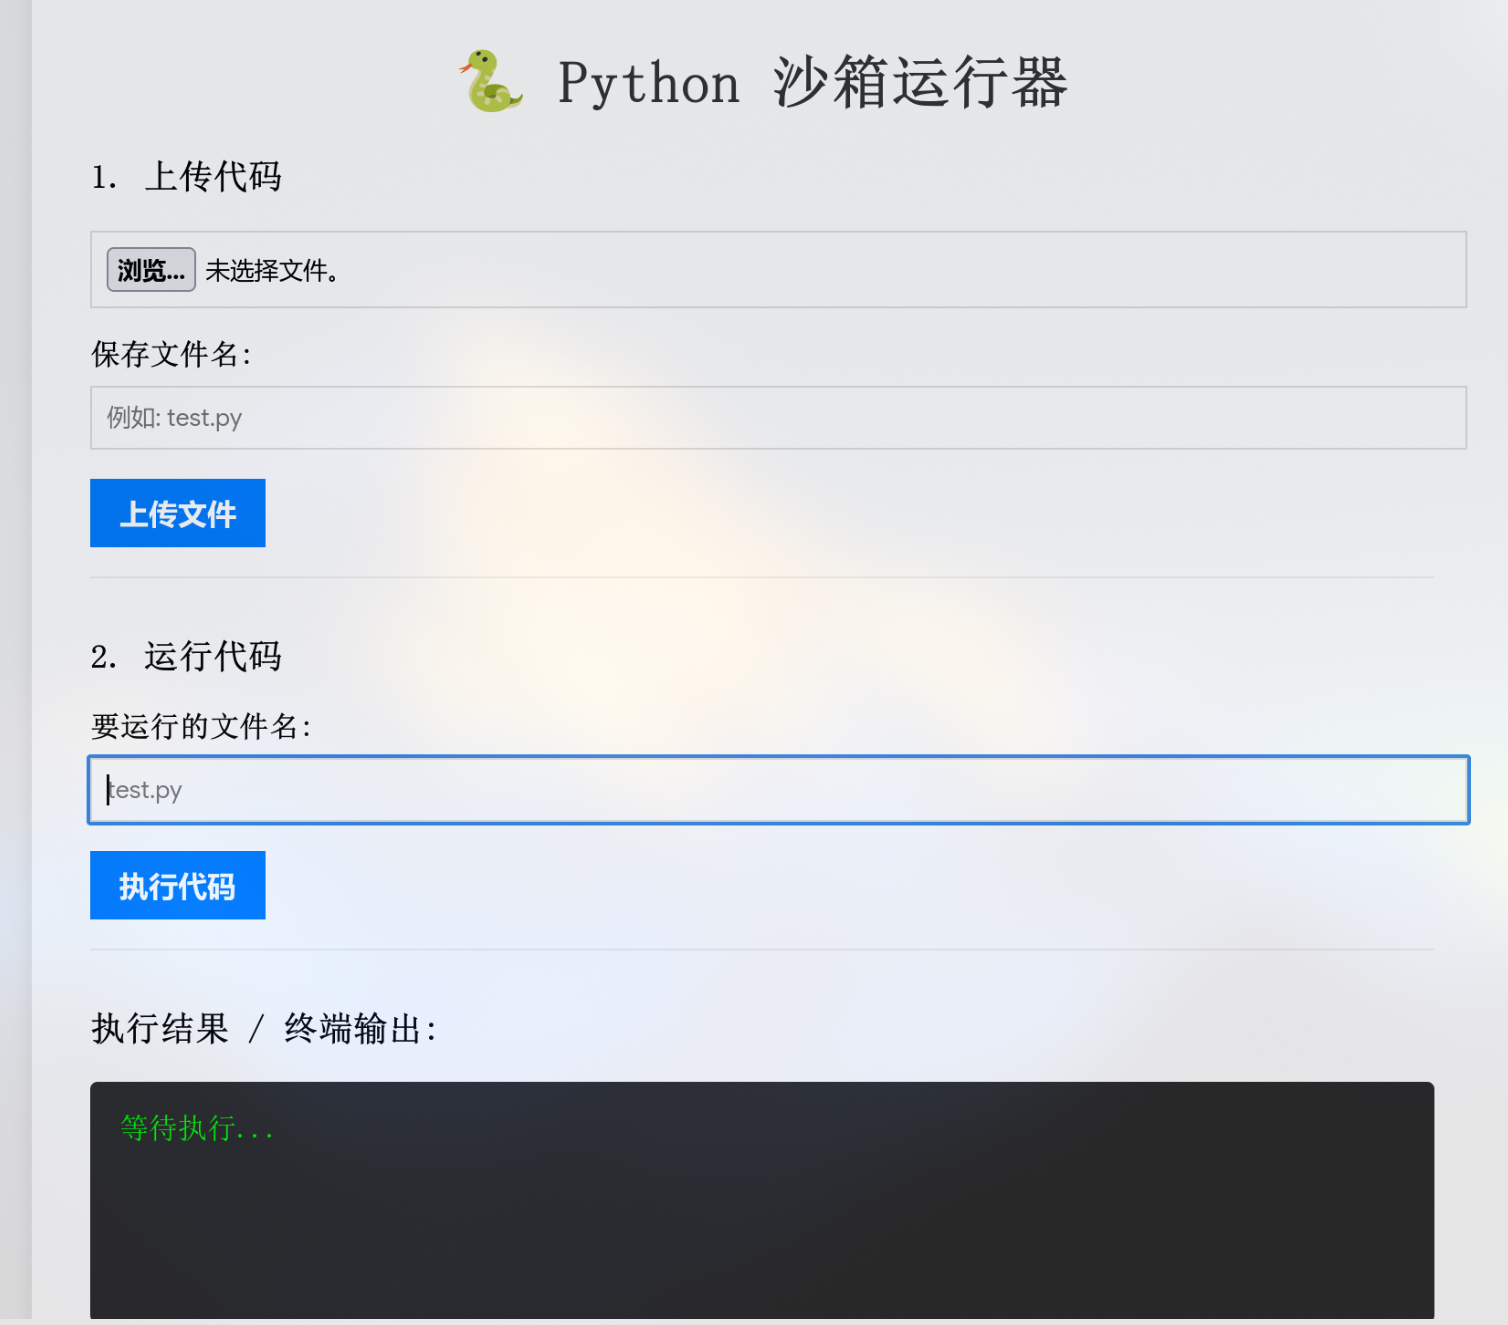Click the 上传文件 button
Image resolution: width=1508 pixels, height=1325 pixels.
click(x=178, y=513)
